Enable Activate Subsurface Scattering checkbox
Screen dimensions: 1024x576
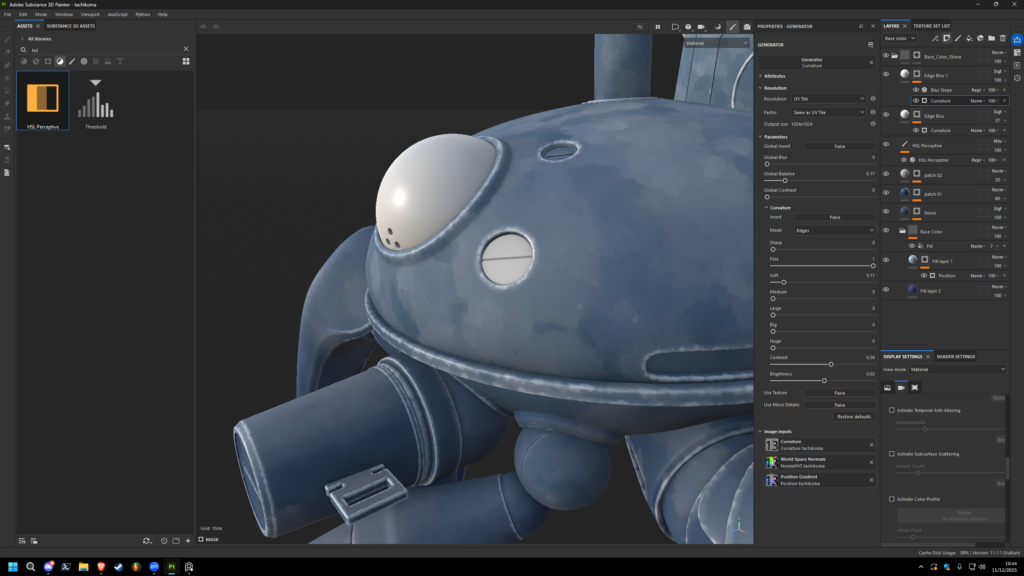pyautogui.click(x=892, y=454)
